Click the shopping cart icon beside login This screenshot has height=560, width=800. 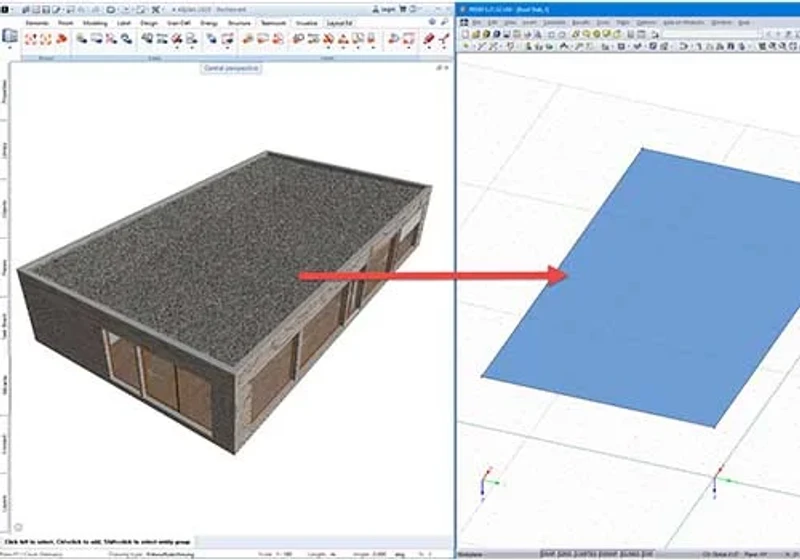tap(403, 9)
